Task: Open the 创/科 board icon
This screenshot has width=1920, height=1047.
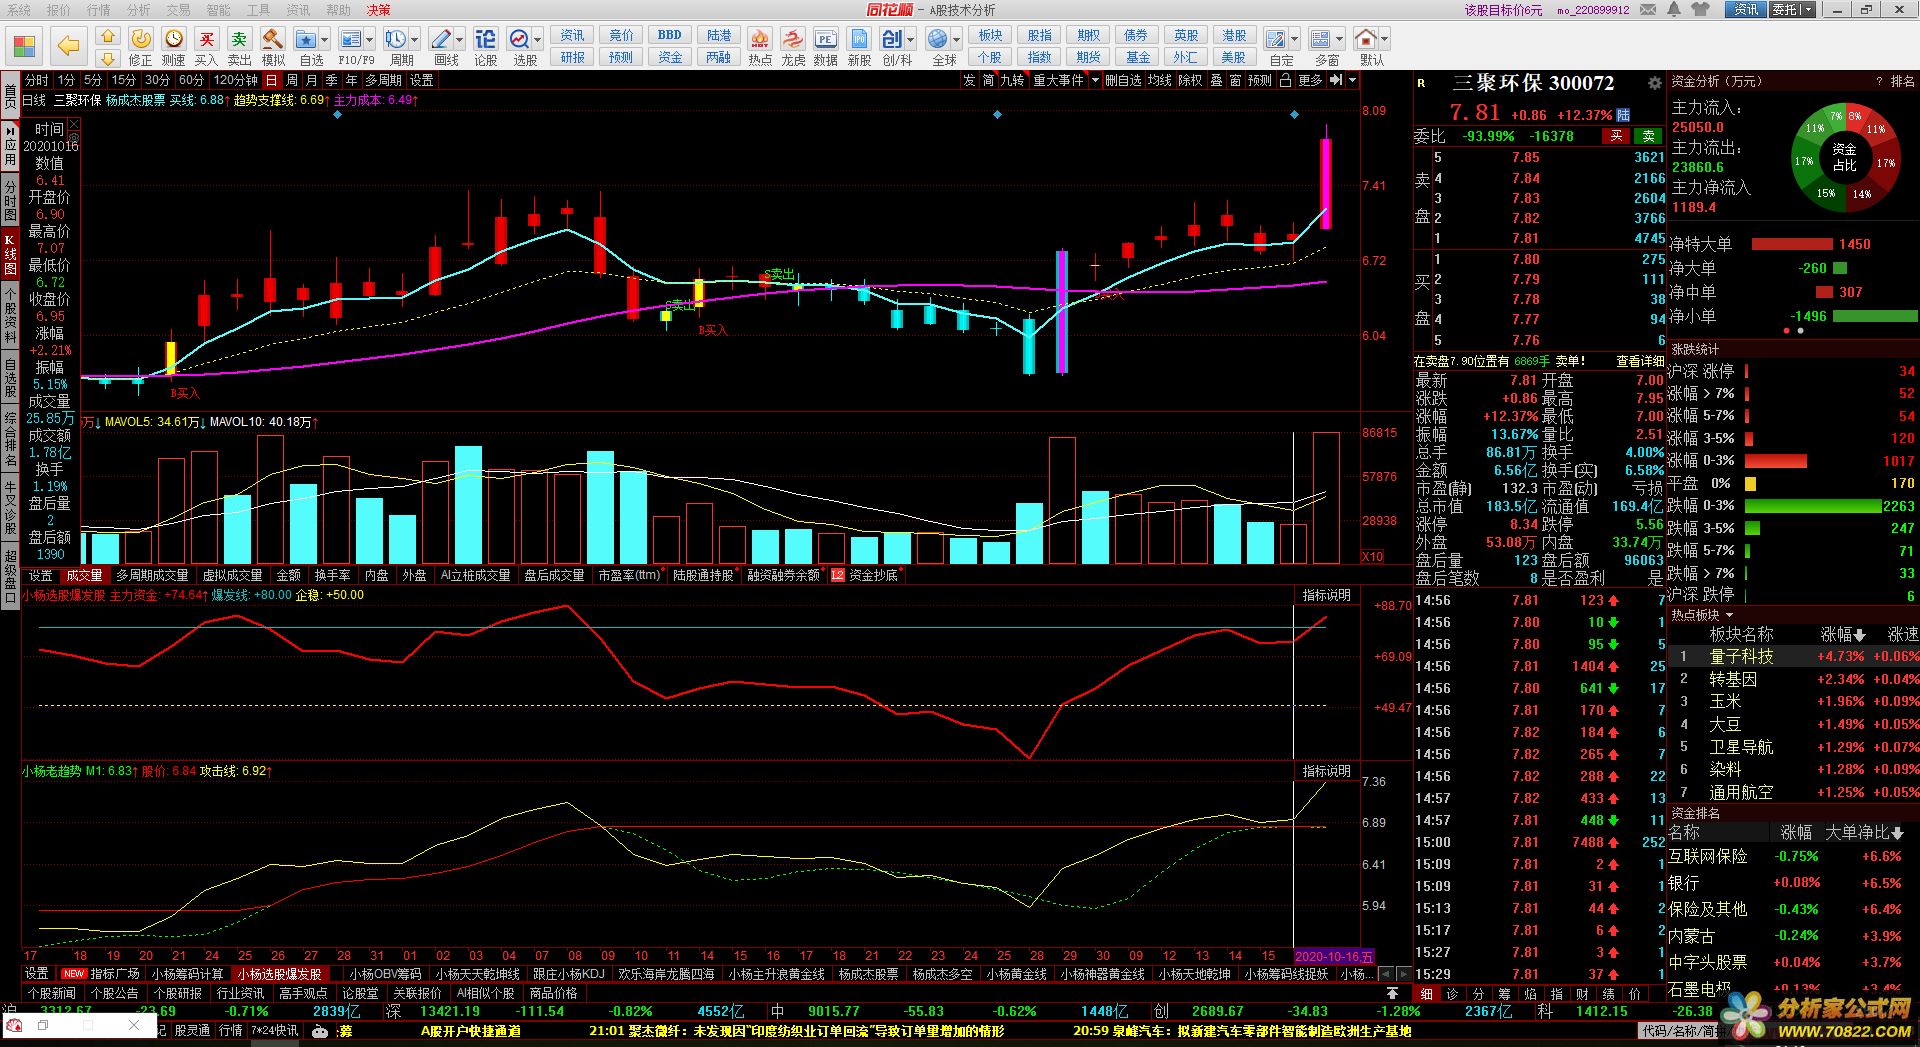Action: 891,39
